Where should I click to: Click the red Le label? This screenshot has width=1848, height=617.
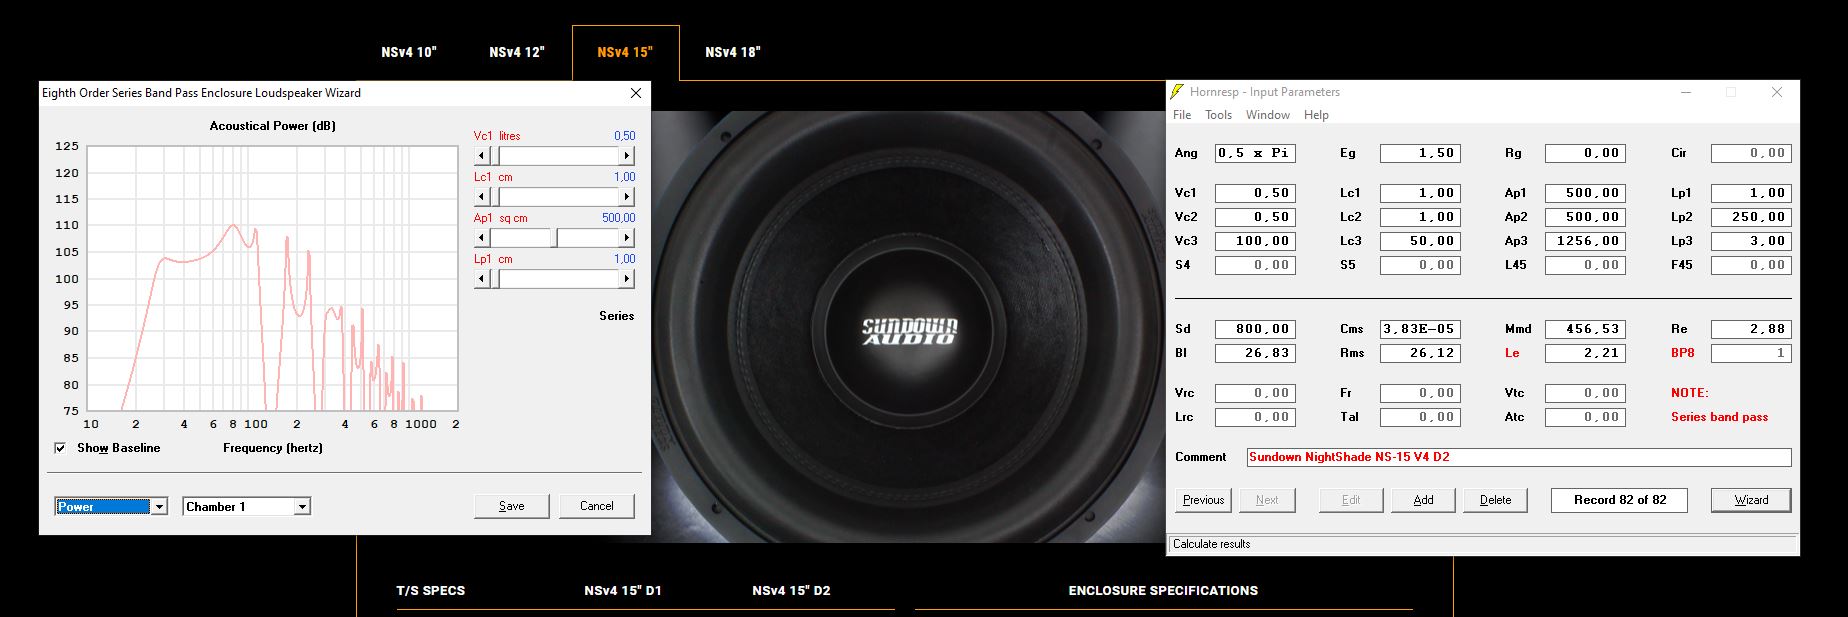click(1512, 353)
